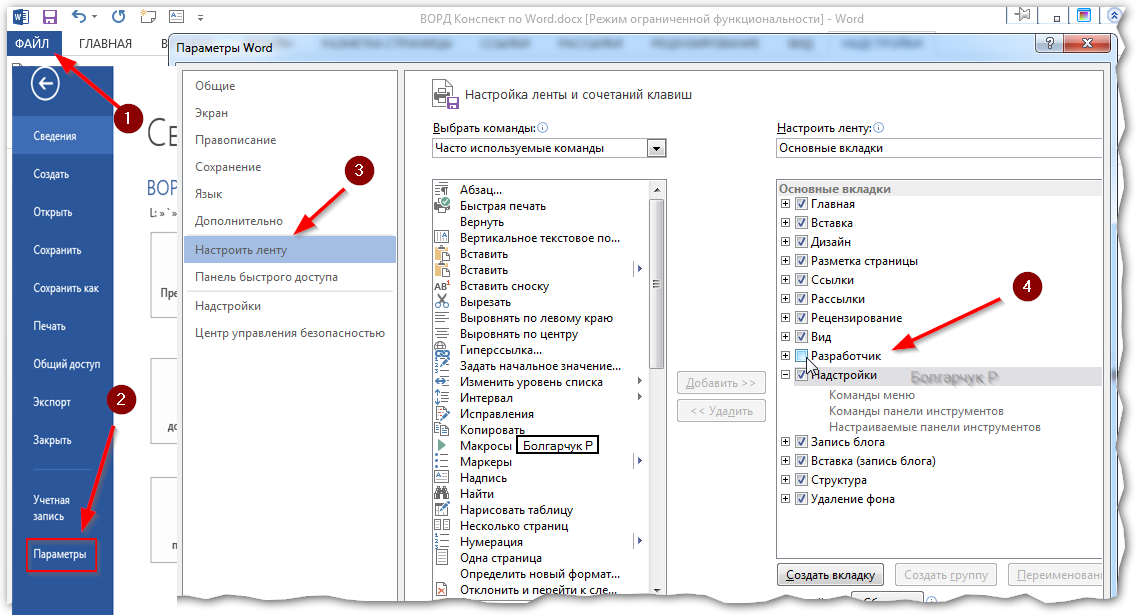Expand the Запись блога node
1137x615 pixels.
point(785,441)
